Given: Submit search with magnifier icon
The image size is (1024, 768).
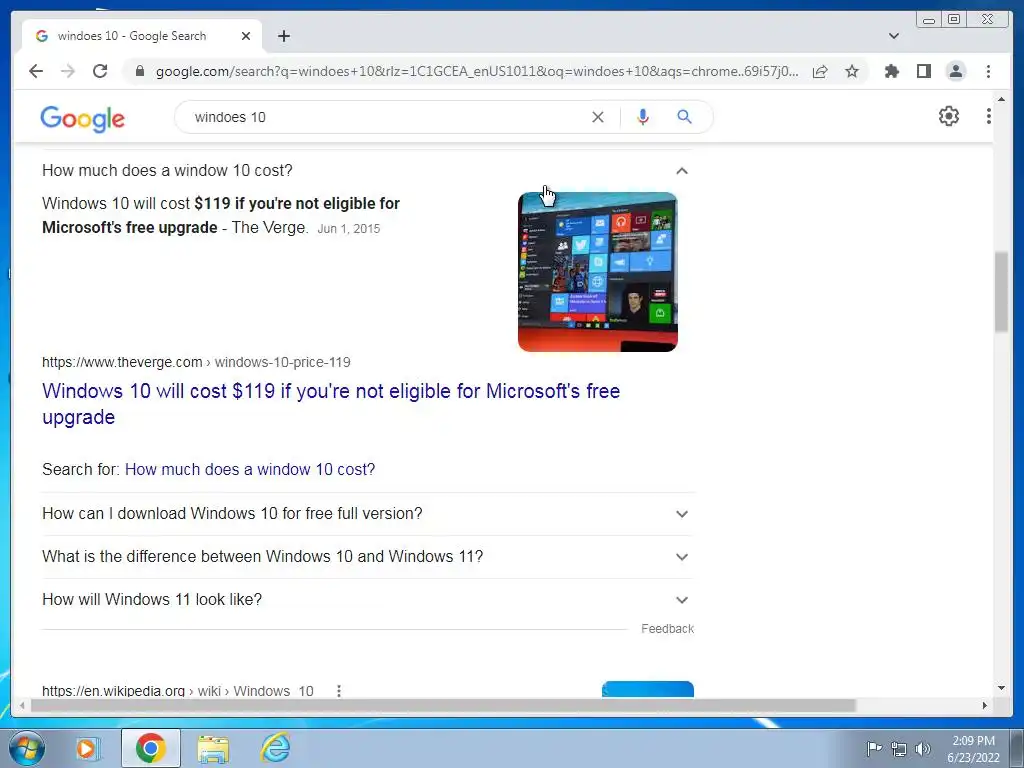Looking at the screenshot, I should tap(684, 117).
